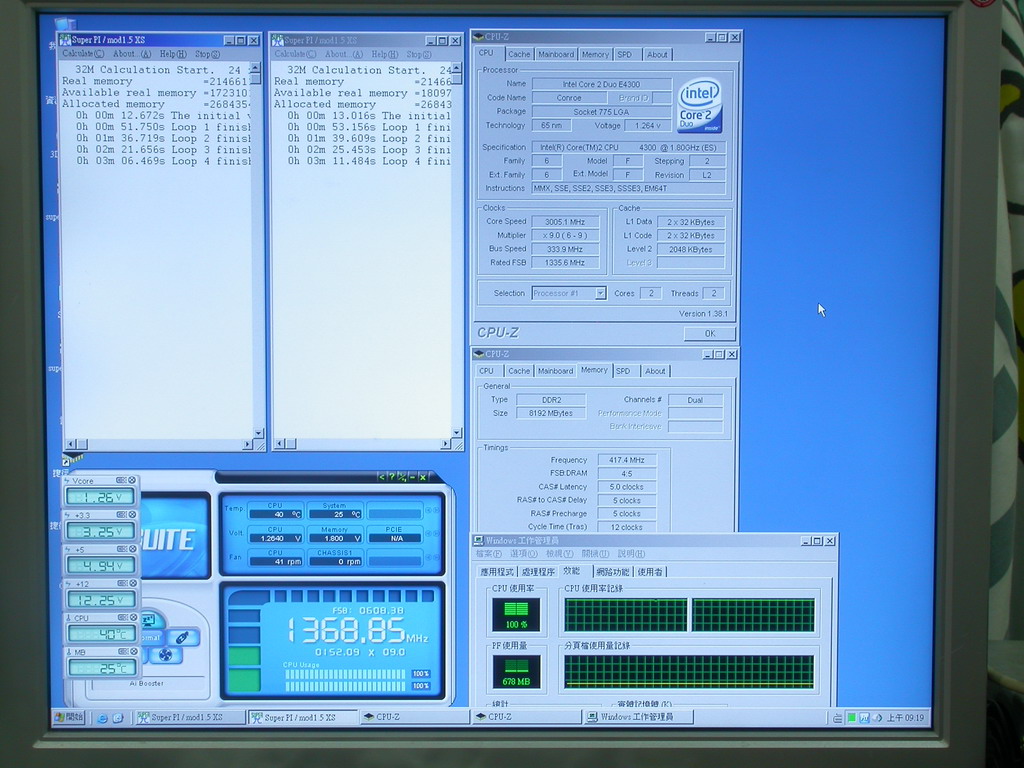This screenshot has height=768, width=1024.
Task: Open Internet Explorer from quick launch
Action: [x=103, y=718]
